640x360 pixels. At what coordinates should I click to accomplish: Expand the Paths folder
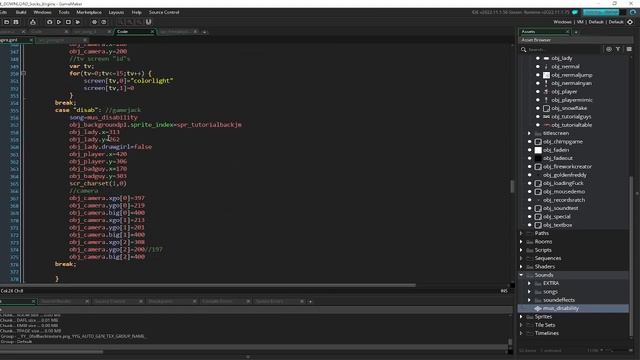click(x=521, y=233)
